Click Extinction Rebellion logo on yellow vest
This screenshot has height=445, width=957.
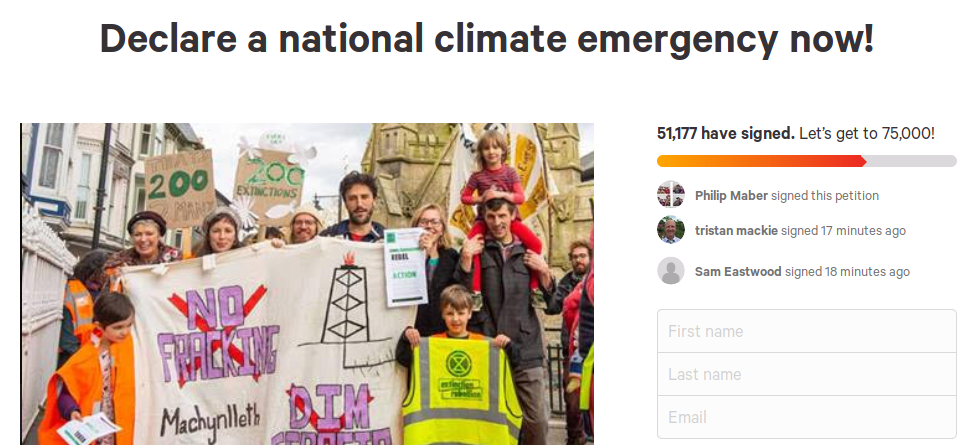[459, 363]
